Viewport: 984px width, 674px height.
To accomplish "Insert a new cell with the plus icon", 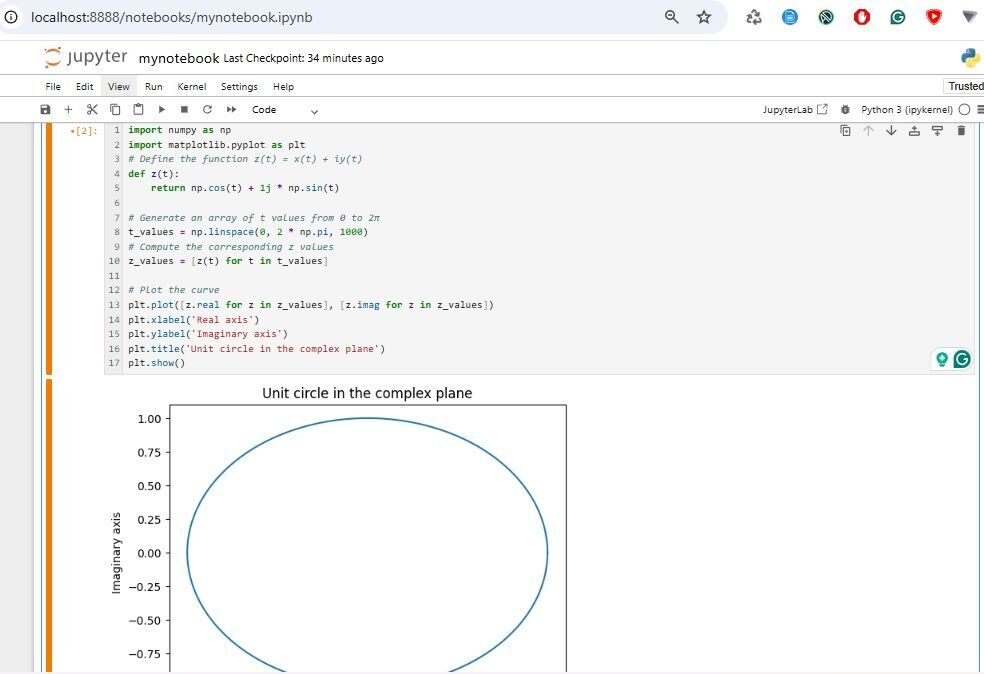I will point(68,109).
